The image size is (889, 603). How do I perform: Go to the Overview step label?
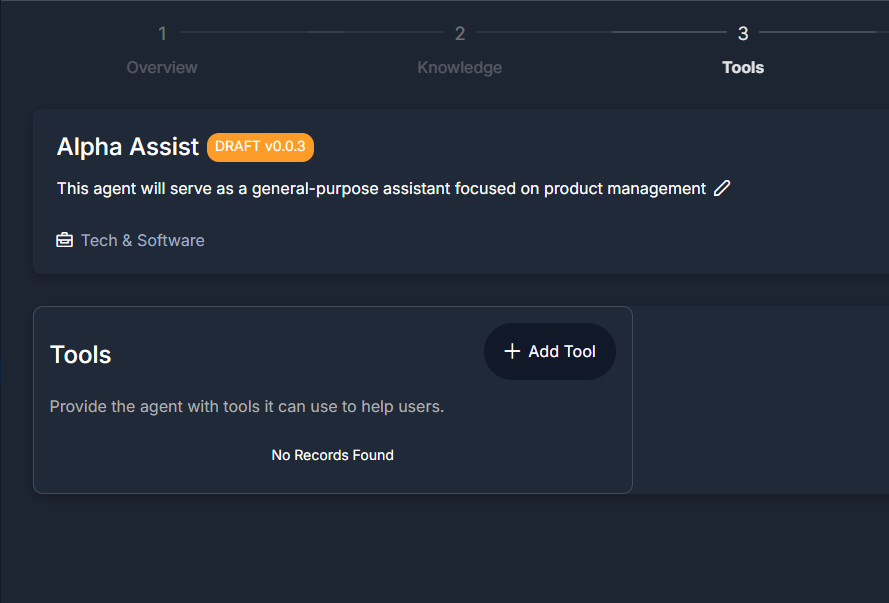[162, 67]
